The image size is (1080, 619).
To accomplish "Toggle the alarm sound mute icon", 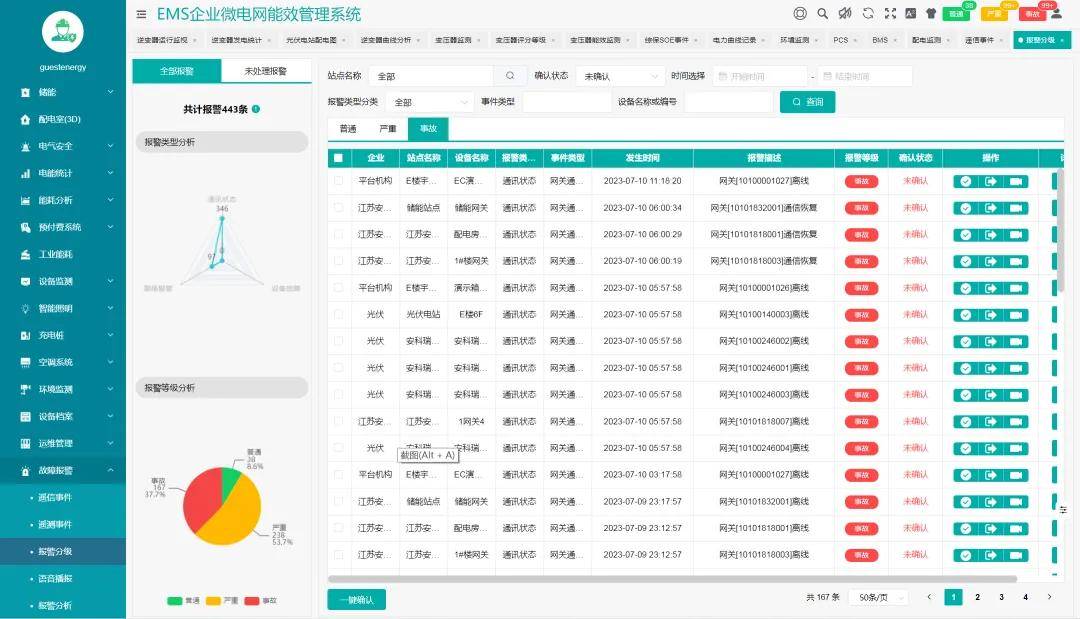I will pyautogui.click(x=845, y=13).
